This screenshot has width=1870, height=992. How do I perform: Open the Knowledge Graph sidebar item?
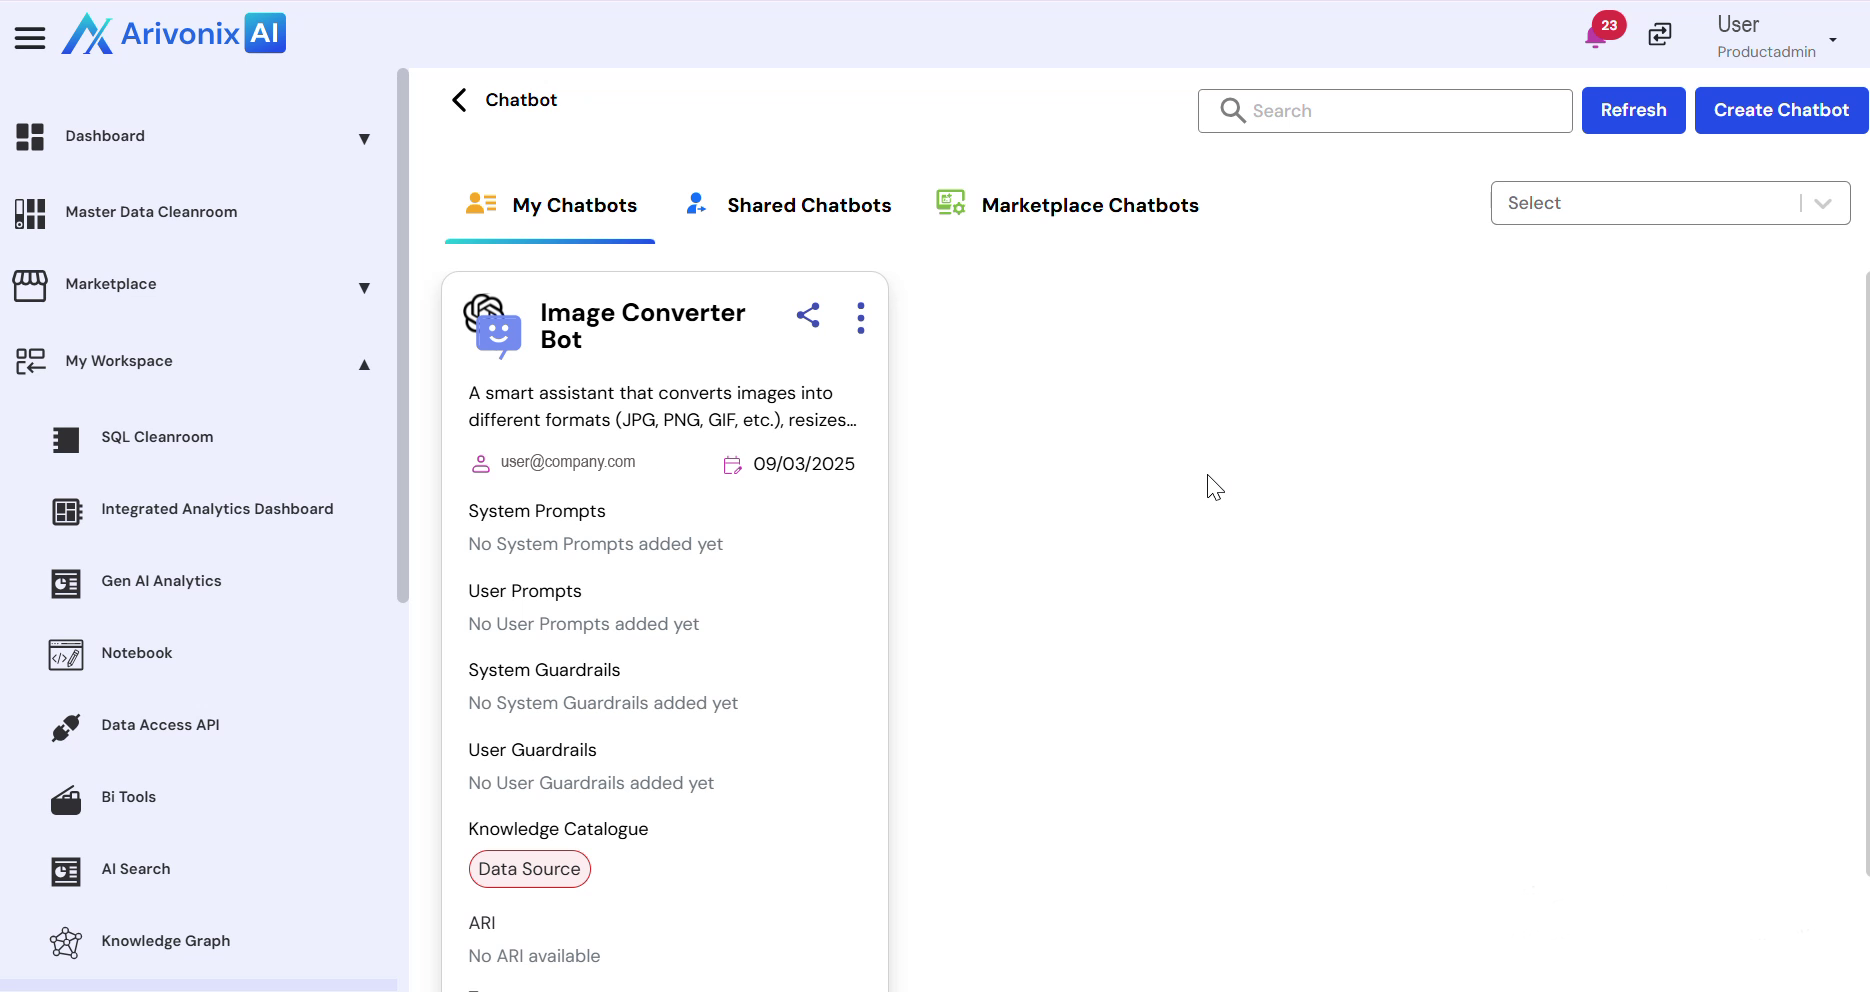165,941
